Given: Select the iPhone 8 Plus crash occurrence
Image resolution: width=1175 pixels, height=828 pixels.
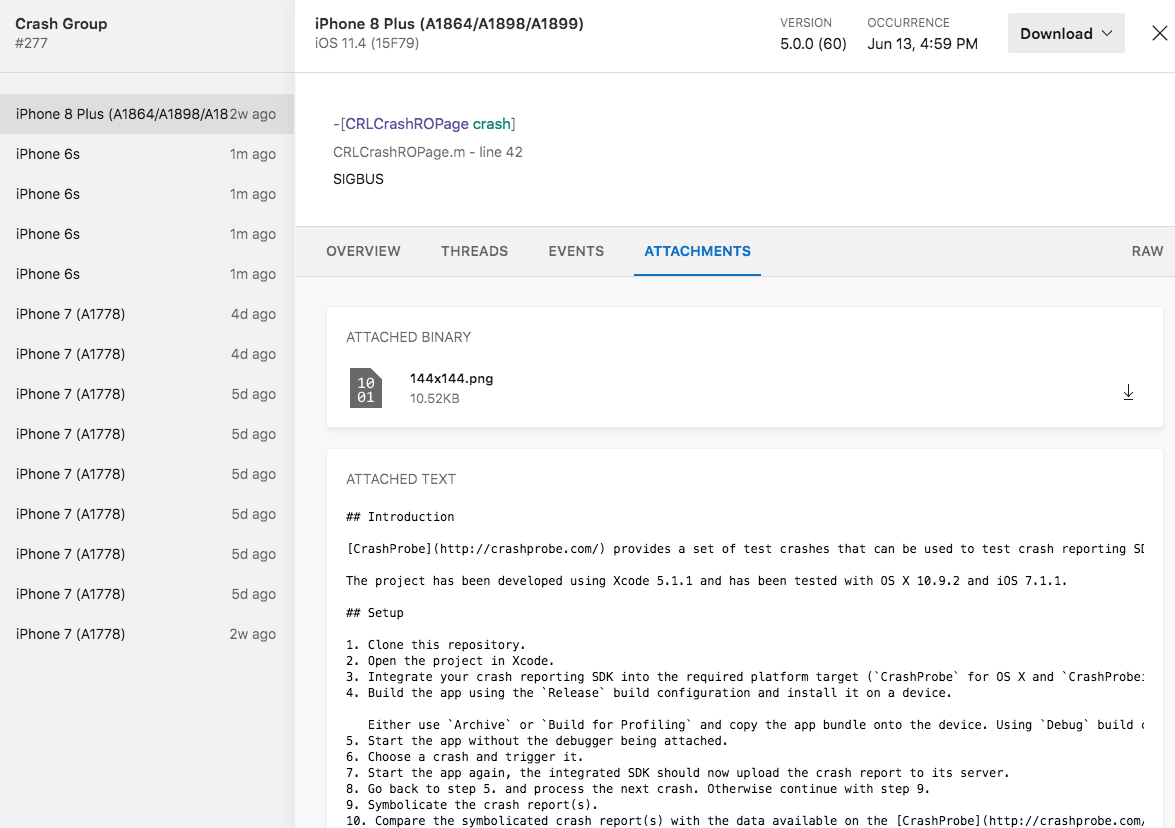Looking at the screenshot, I should (120, 113).
